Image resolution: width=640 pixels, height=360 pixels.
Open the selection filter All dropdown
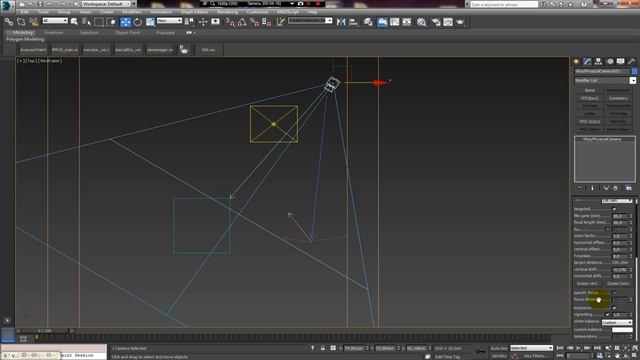click(x=55, y=20)
